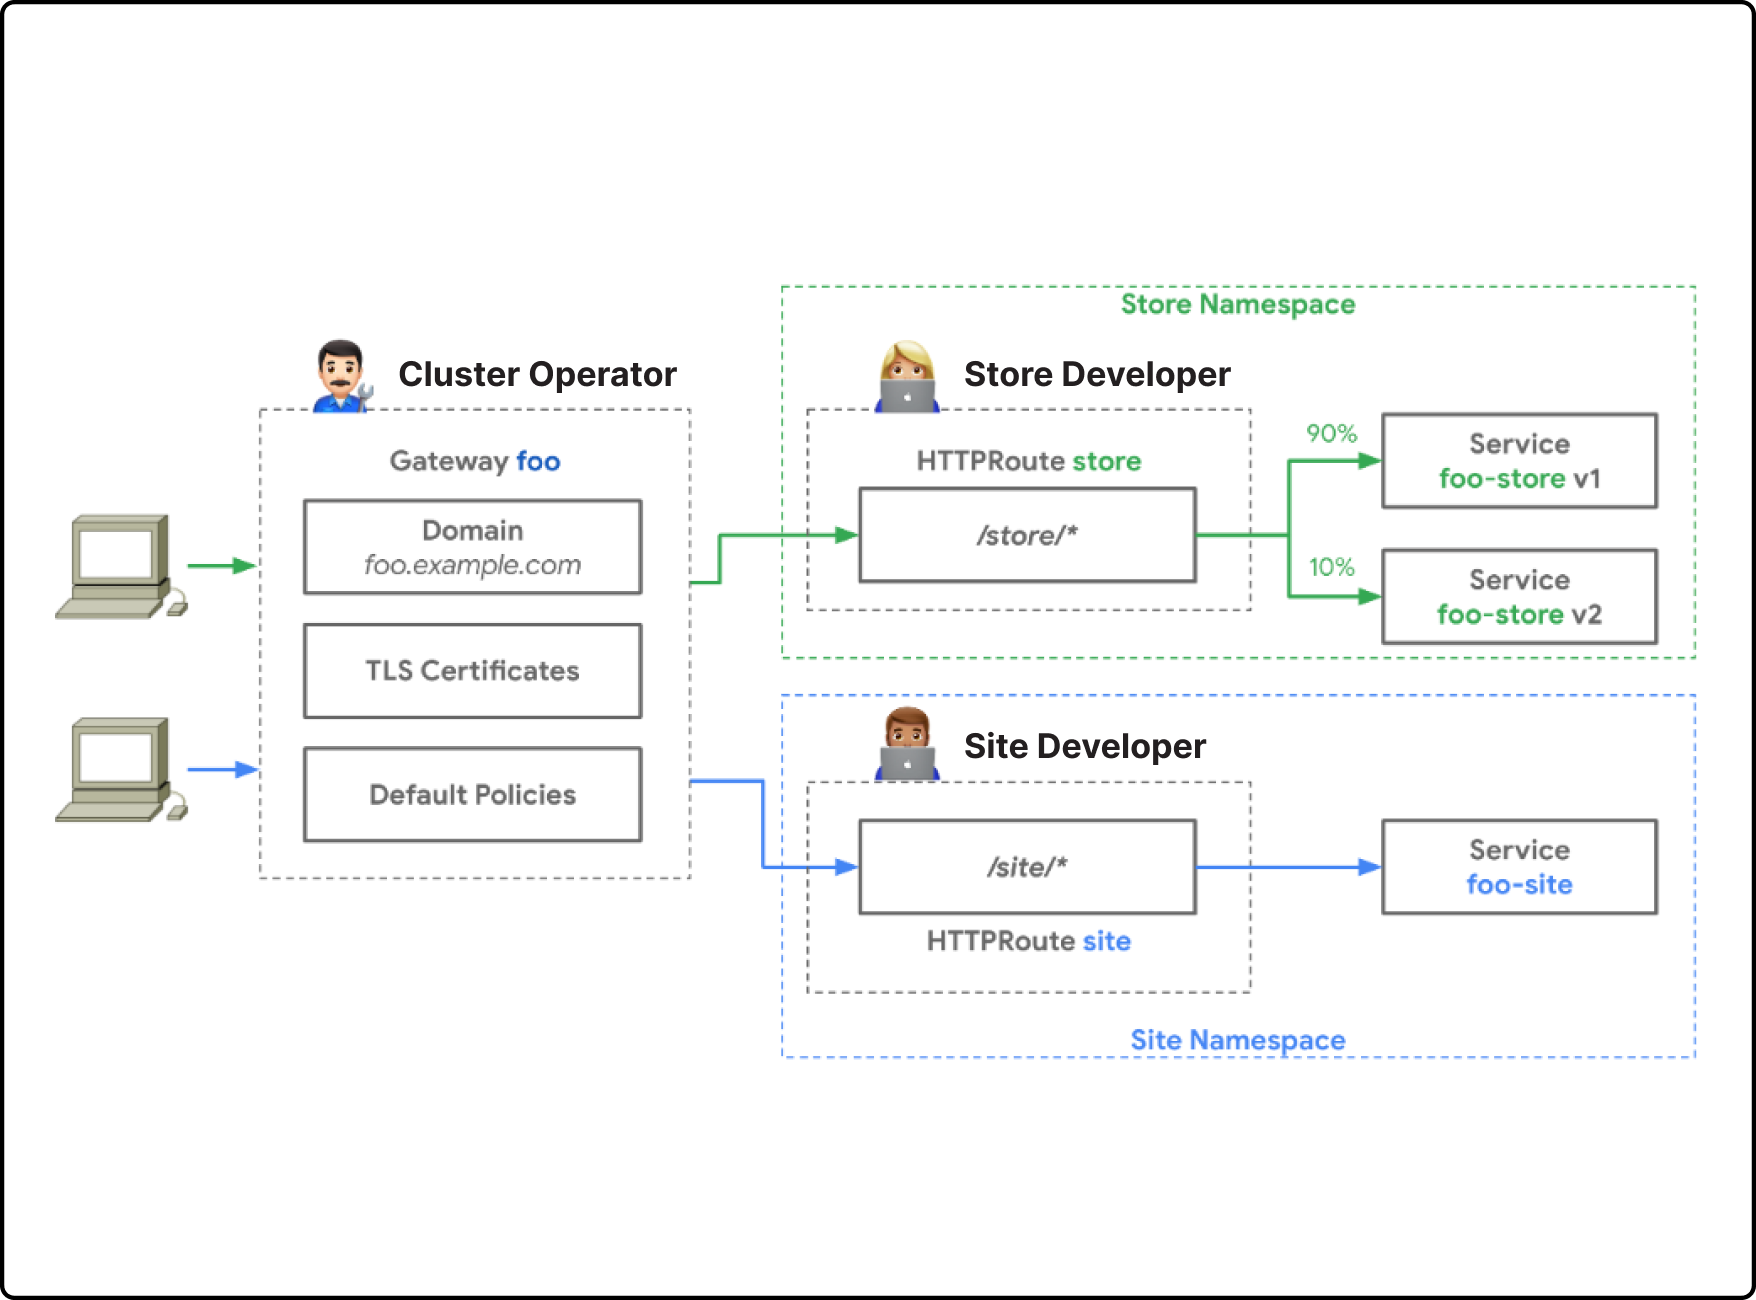Select the upper client computer icon

(121, 567)
